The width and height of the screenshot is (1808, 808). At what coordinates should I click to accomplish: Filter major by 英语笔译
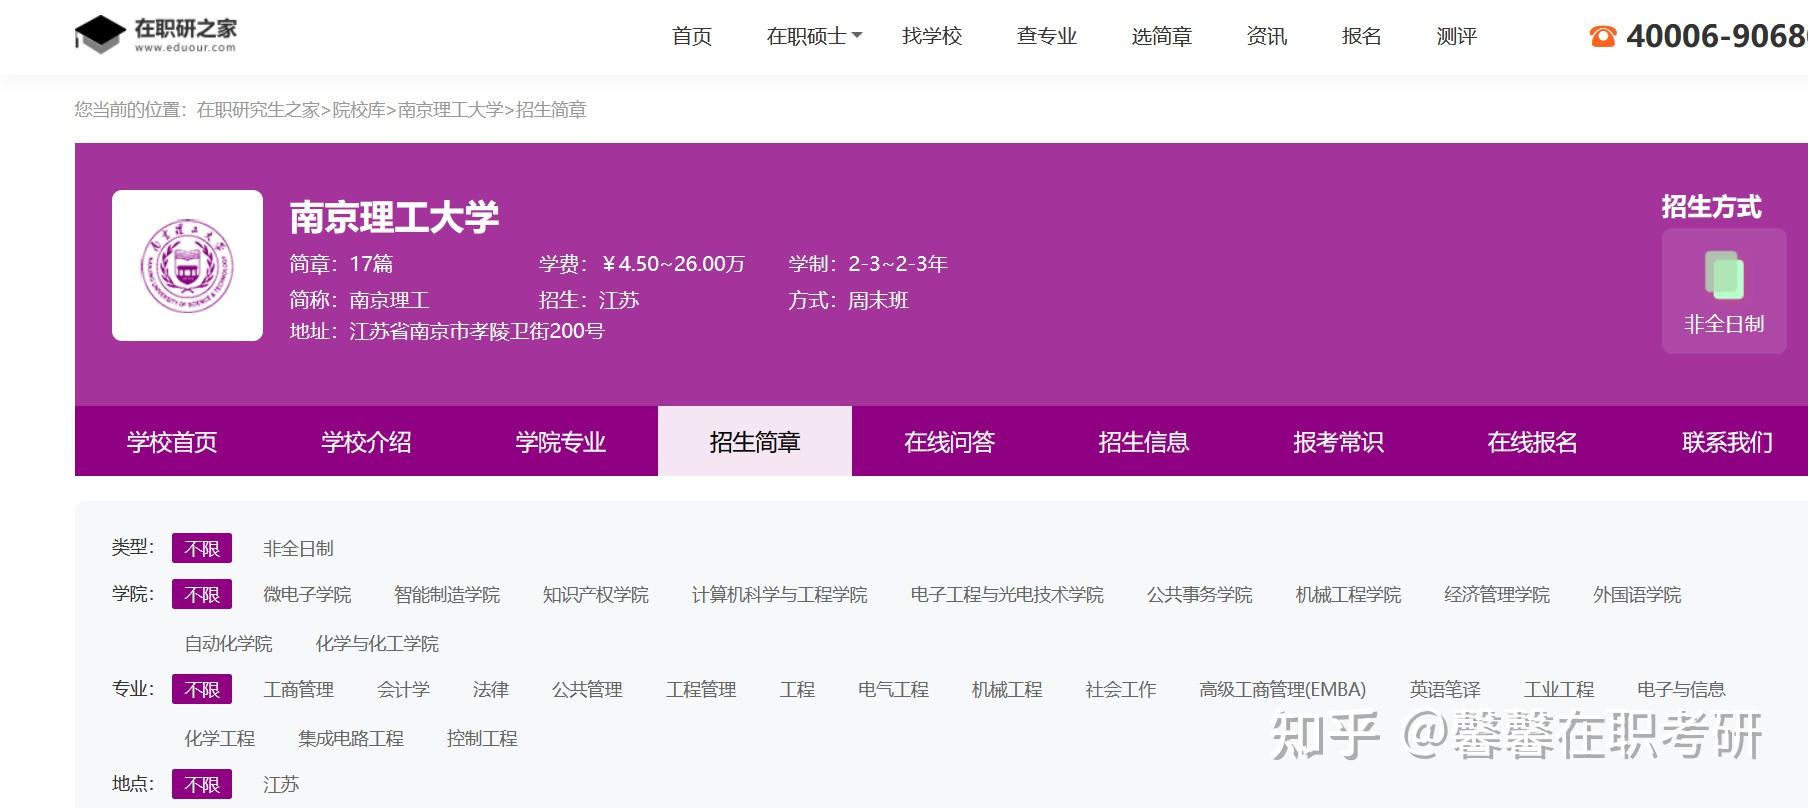(1444, 689)
